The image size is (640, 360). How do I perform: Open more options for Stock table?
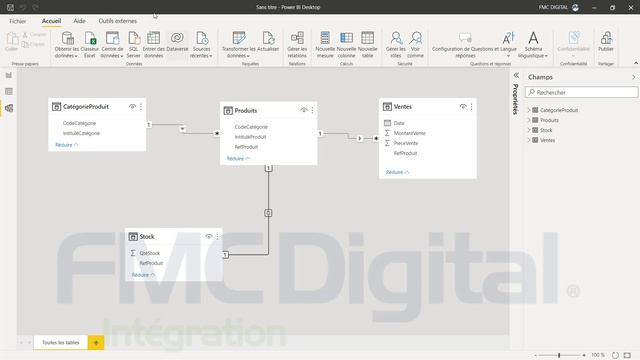point(218,236)
